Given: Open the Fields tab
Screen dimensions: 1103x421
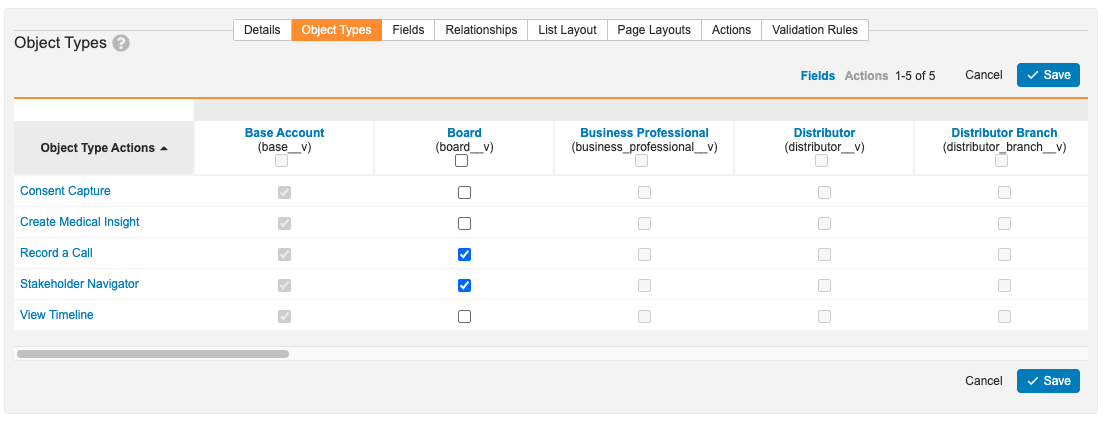Looking at the screenshot, I should click(x=408, y=30).
